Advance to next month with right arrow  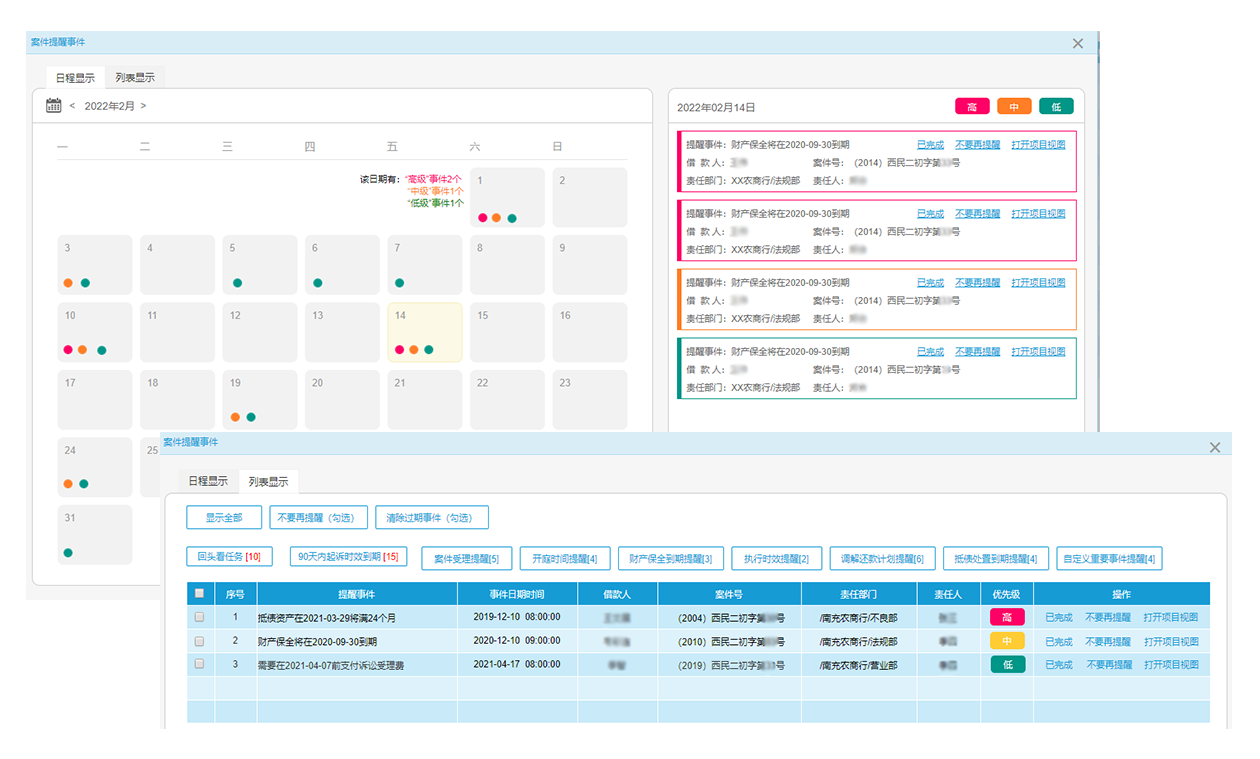143,106
